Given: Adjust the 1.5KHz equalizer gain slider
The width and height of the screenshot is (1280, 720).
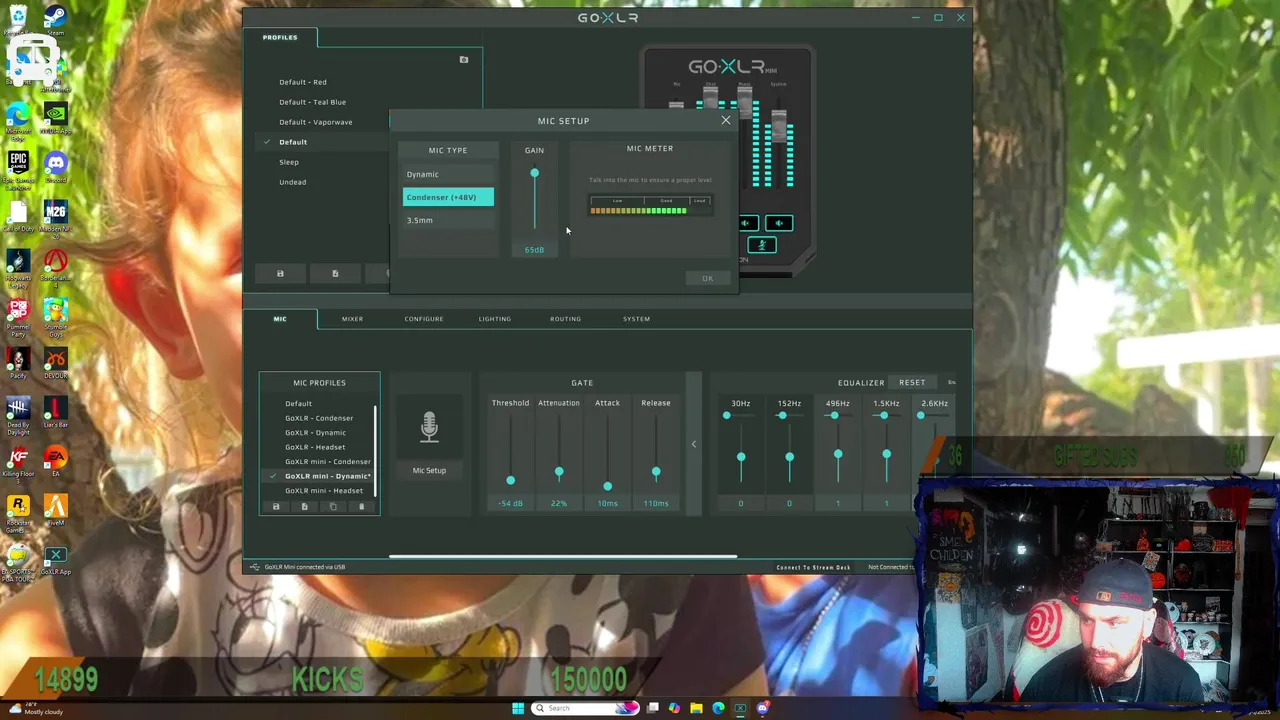Looking at the screenshot, I should [886, 455].
